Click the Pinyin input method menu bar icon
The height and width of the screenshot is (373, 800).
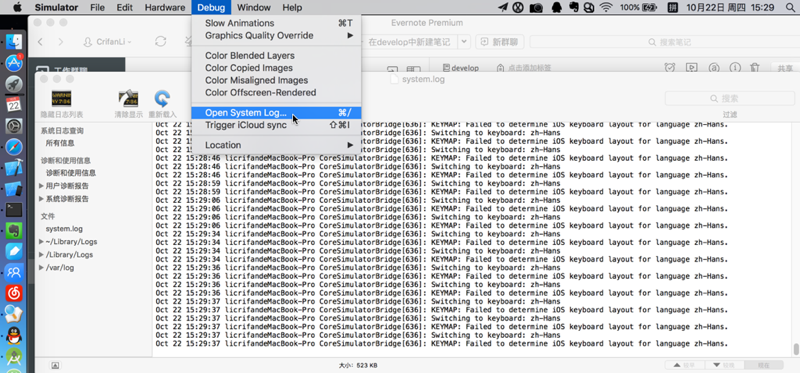coord(672,8)
